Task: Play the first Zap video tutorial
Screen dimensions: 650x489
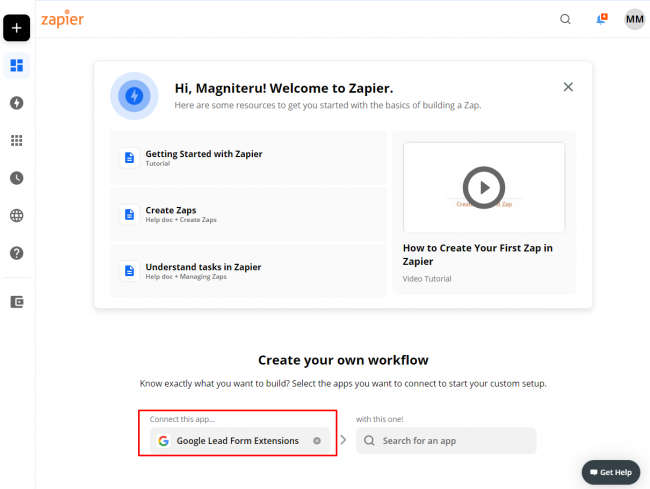Action: [484, 186]
